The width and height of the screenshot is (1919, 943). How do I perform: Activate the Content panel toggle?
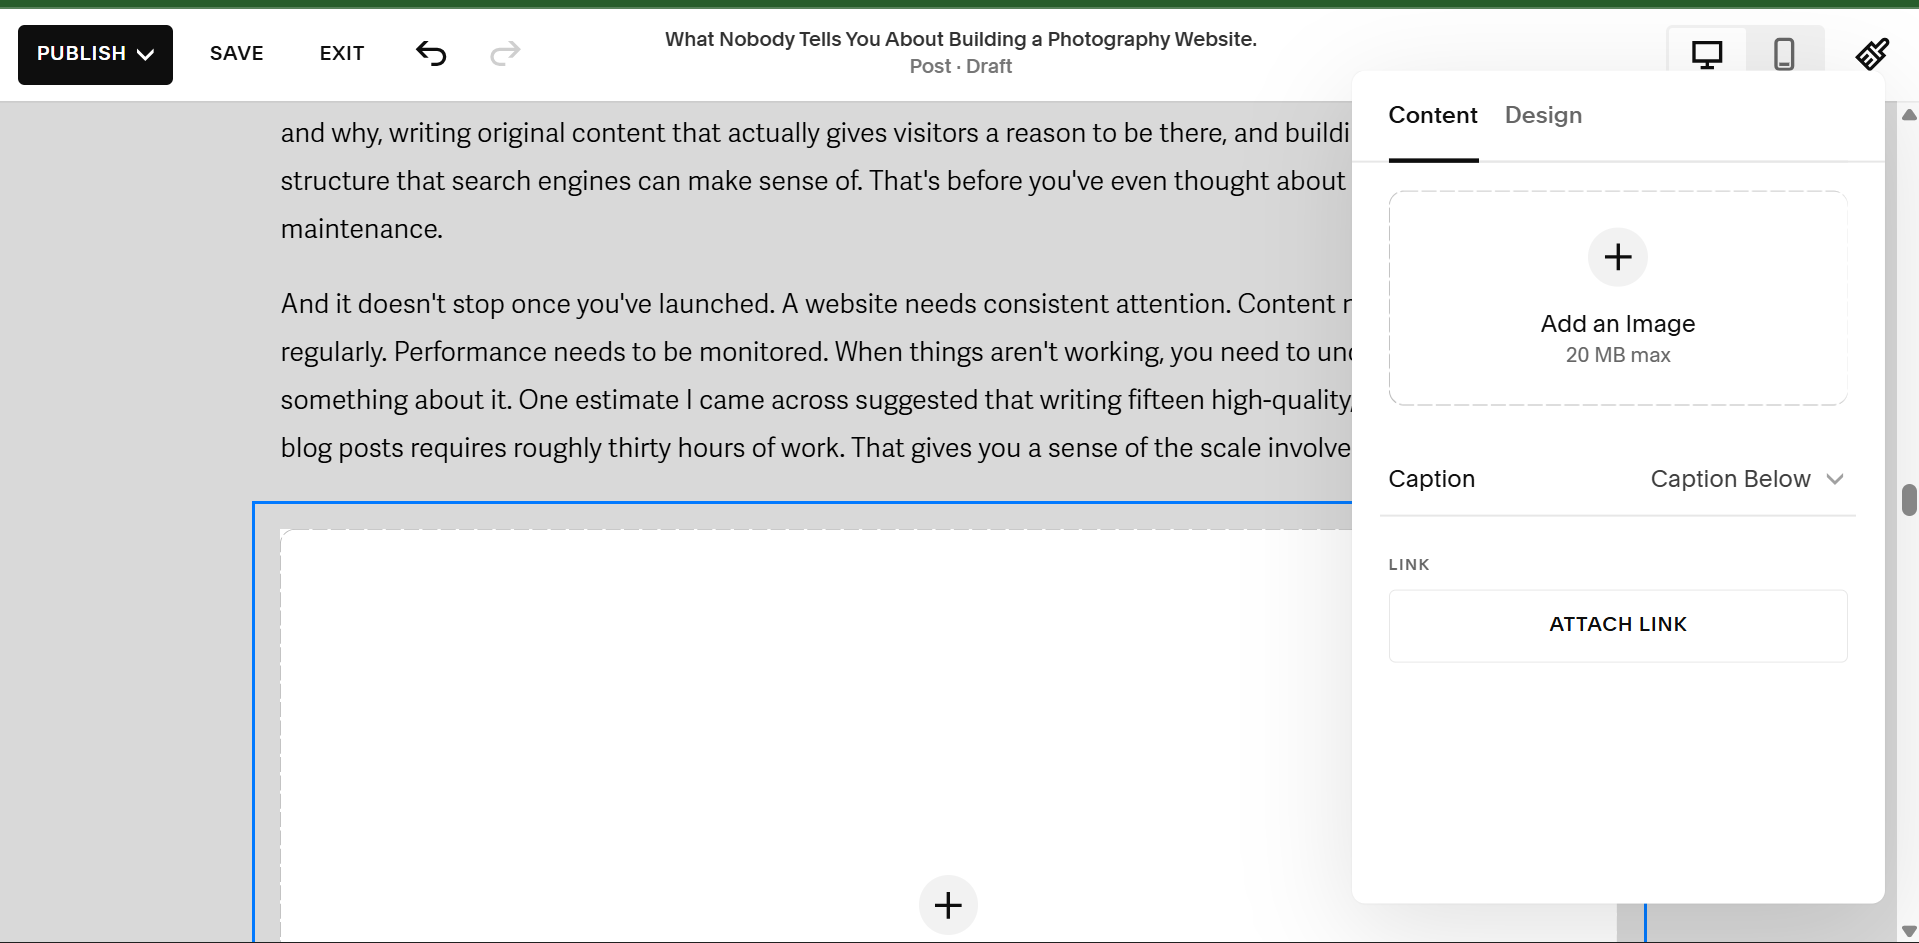click(x=1433, y=115)
